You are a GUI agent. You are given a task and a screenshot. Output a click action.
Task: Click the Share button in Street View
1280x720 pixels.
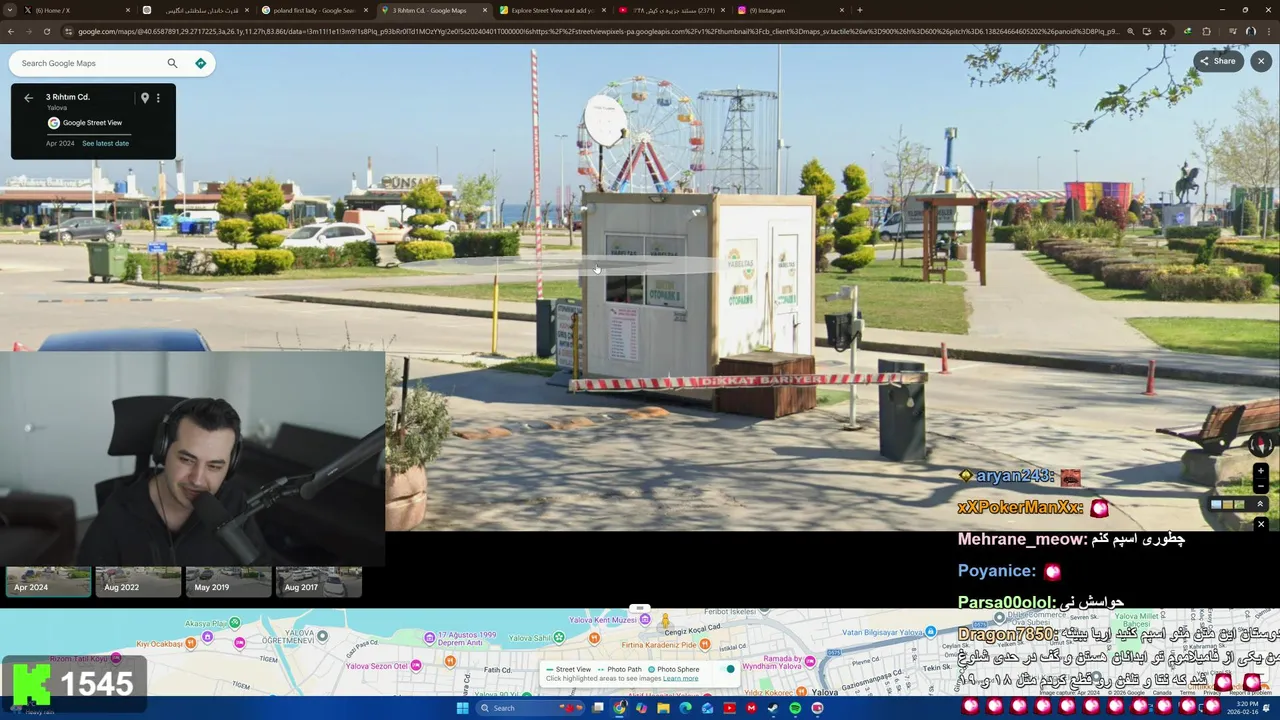(x=1217, y=61)
